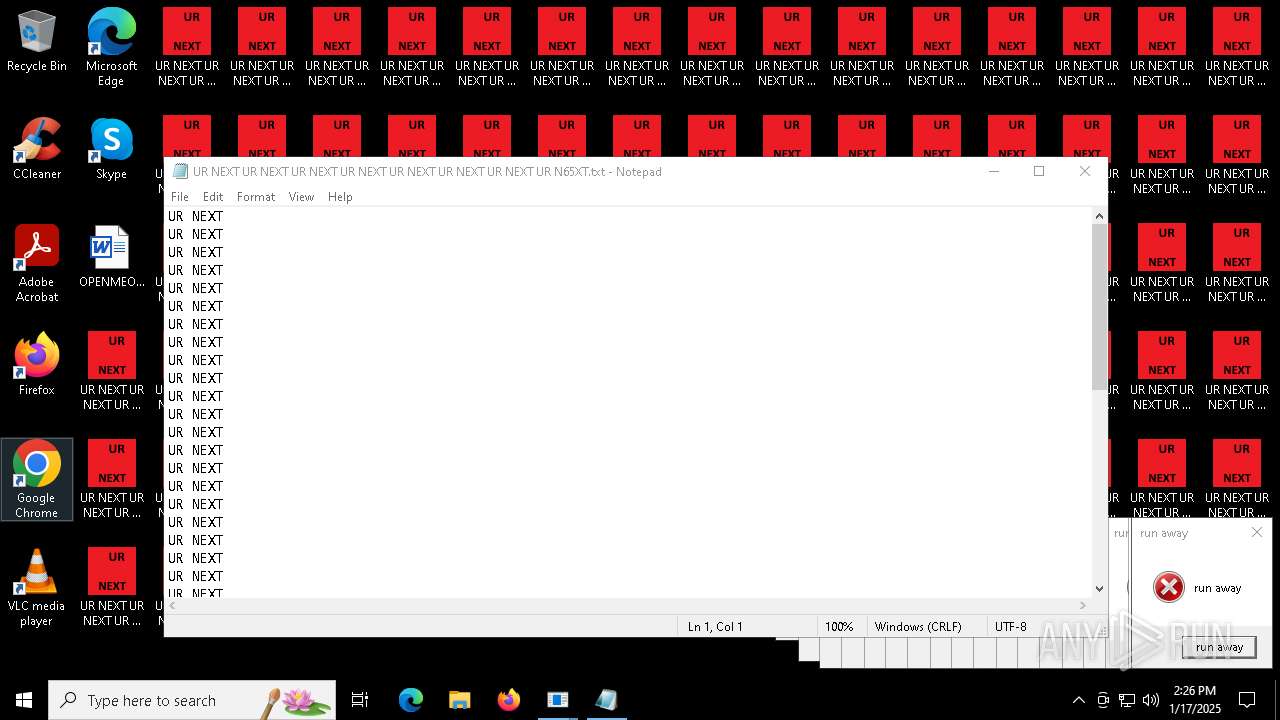Open File Explorer from the taskbar
The height and width of the screenshot is (720, 1280).
(x=460, y=700)
